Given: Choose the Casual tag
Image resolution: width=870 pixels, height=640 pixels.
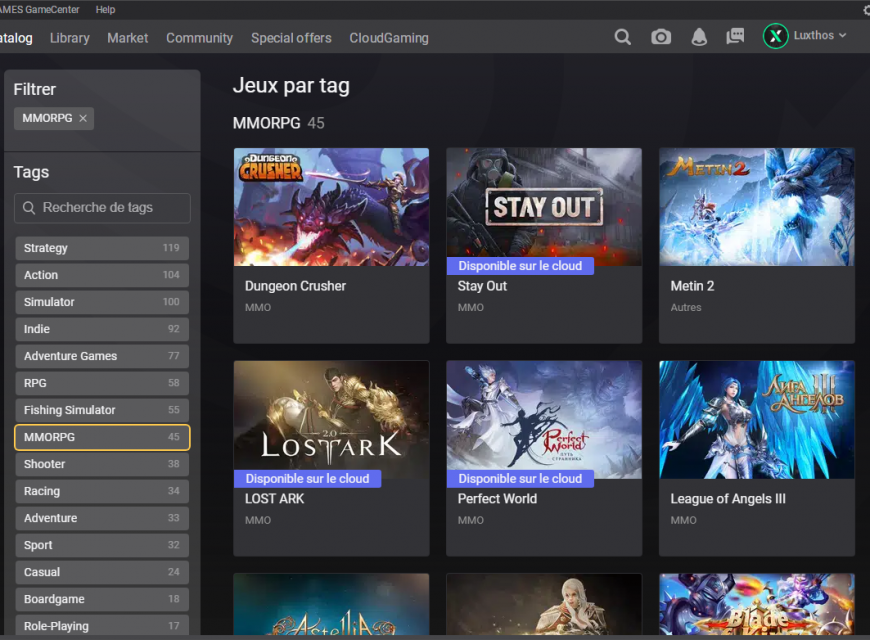Looking at the screenshot, I should pyautogui.click(x=102, y=572).
